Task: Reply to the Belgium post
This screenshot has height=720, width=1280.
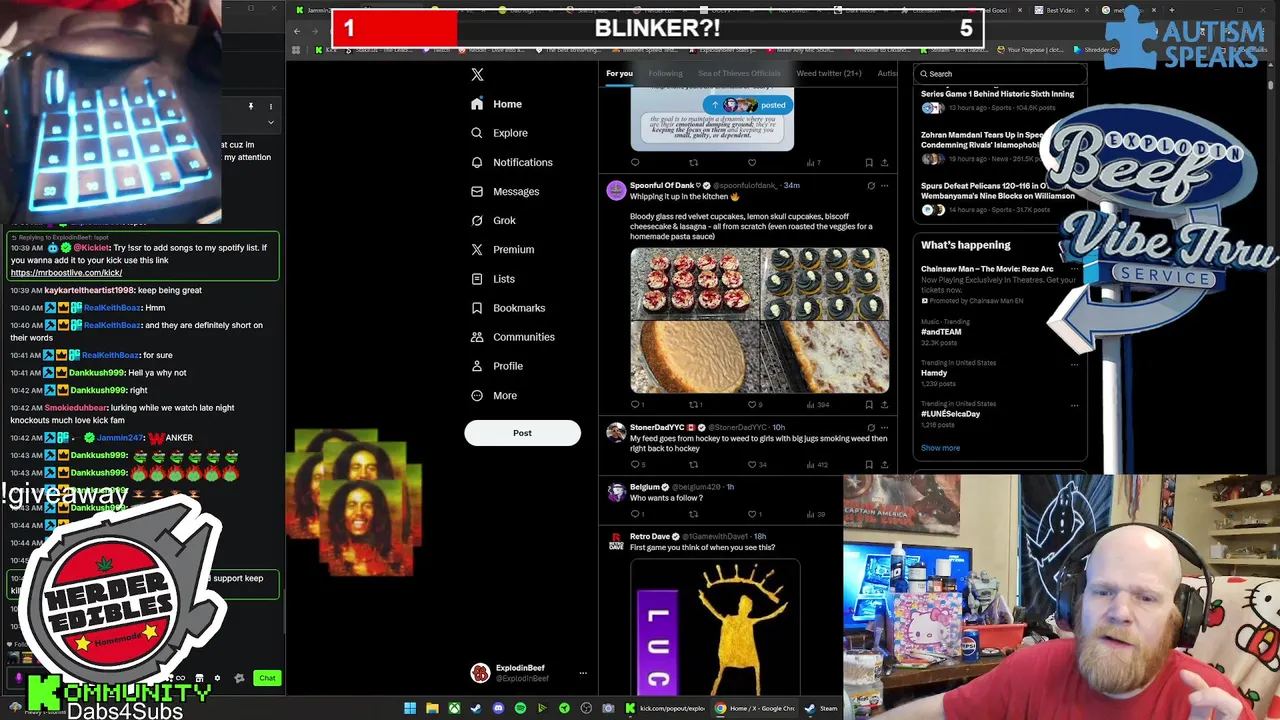Action: tap(635, 514)
